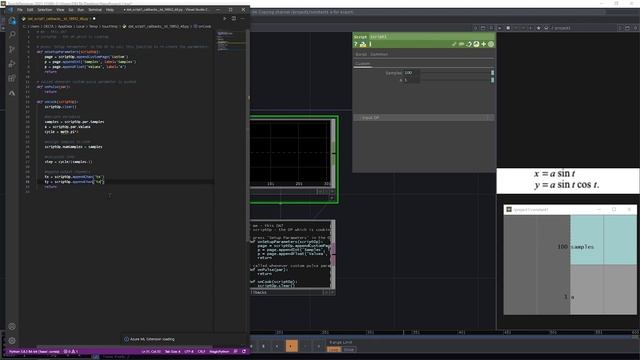The image size is (640, 360).
Task: Change CRLF line ending in status bar
Action: [201, 351]
